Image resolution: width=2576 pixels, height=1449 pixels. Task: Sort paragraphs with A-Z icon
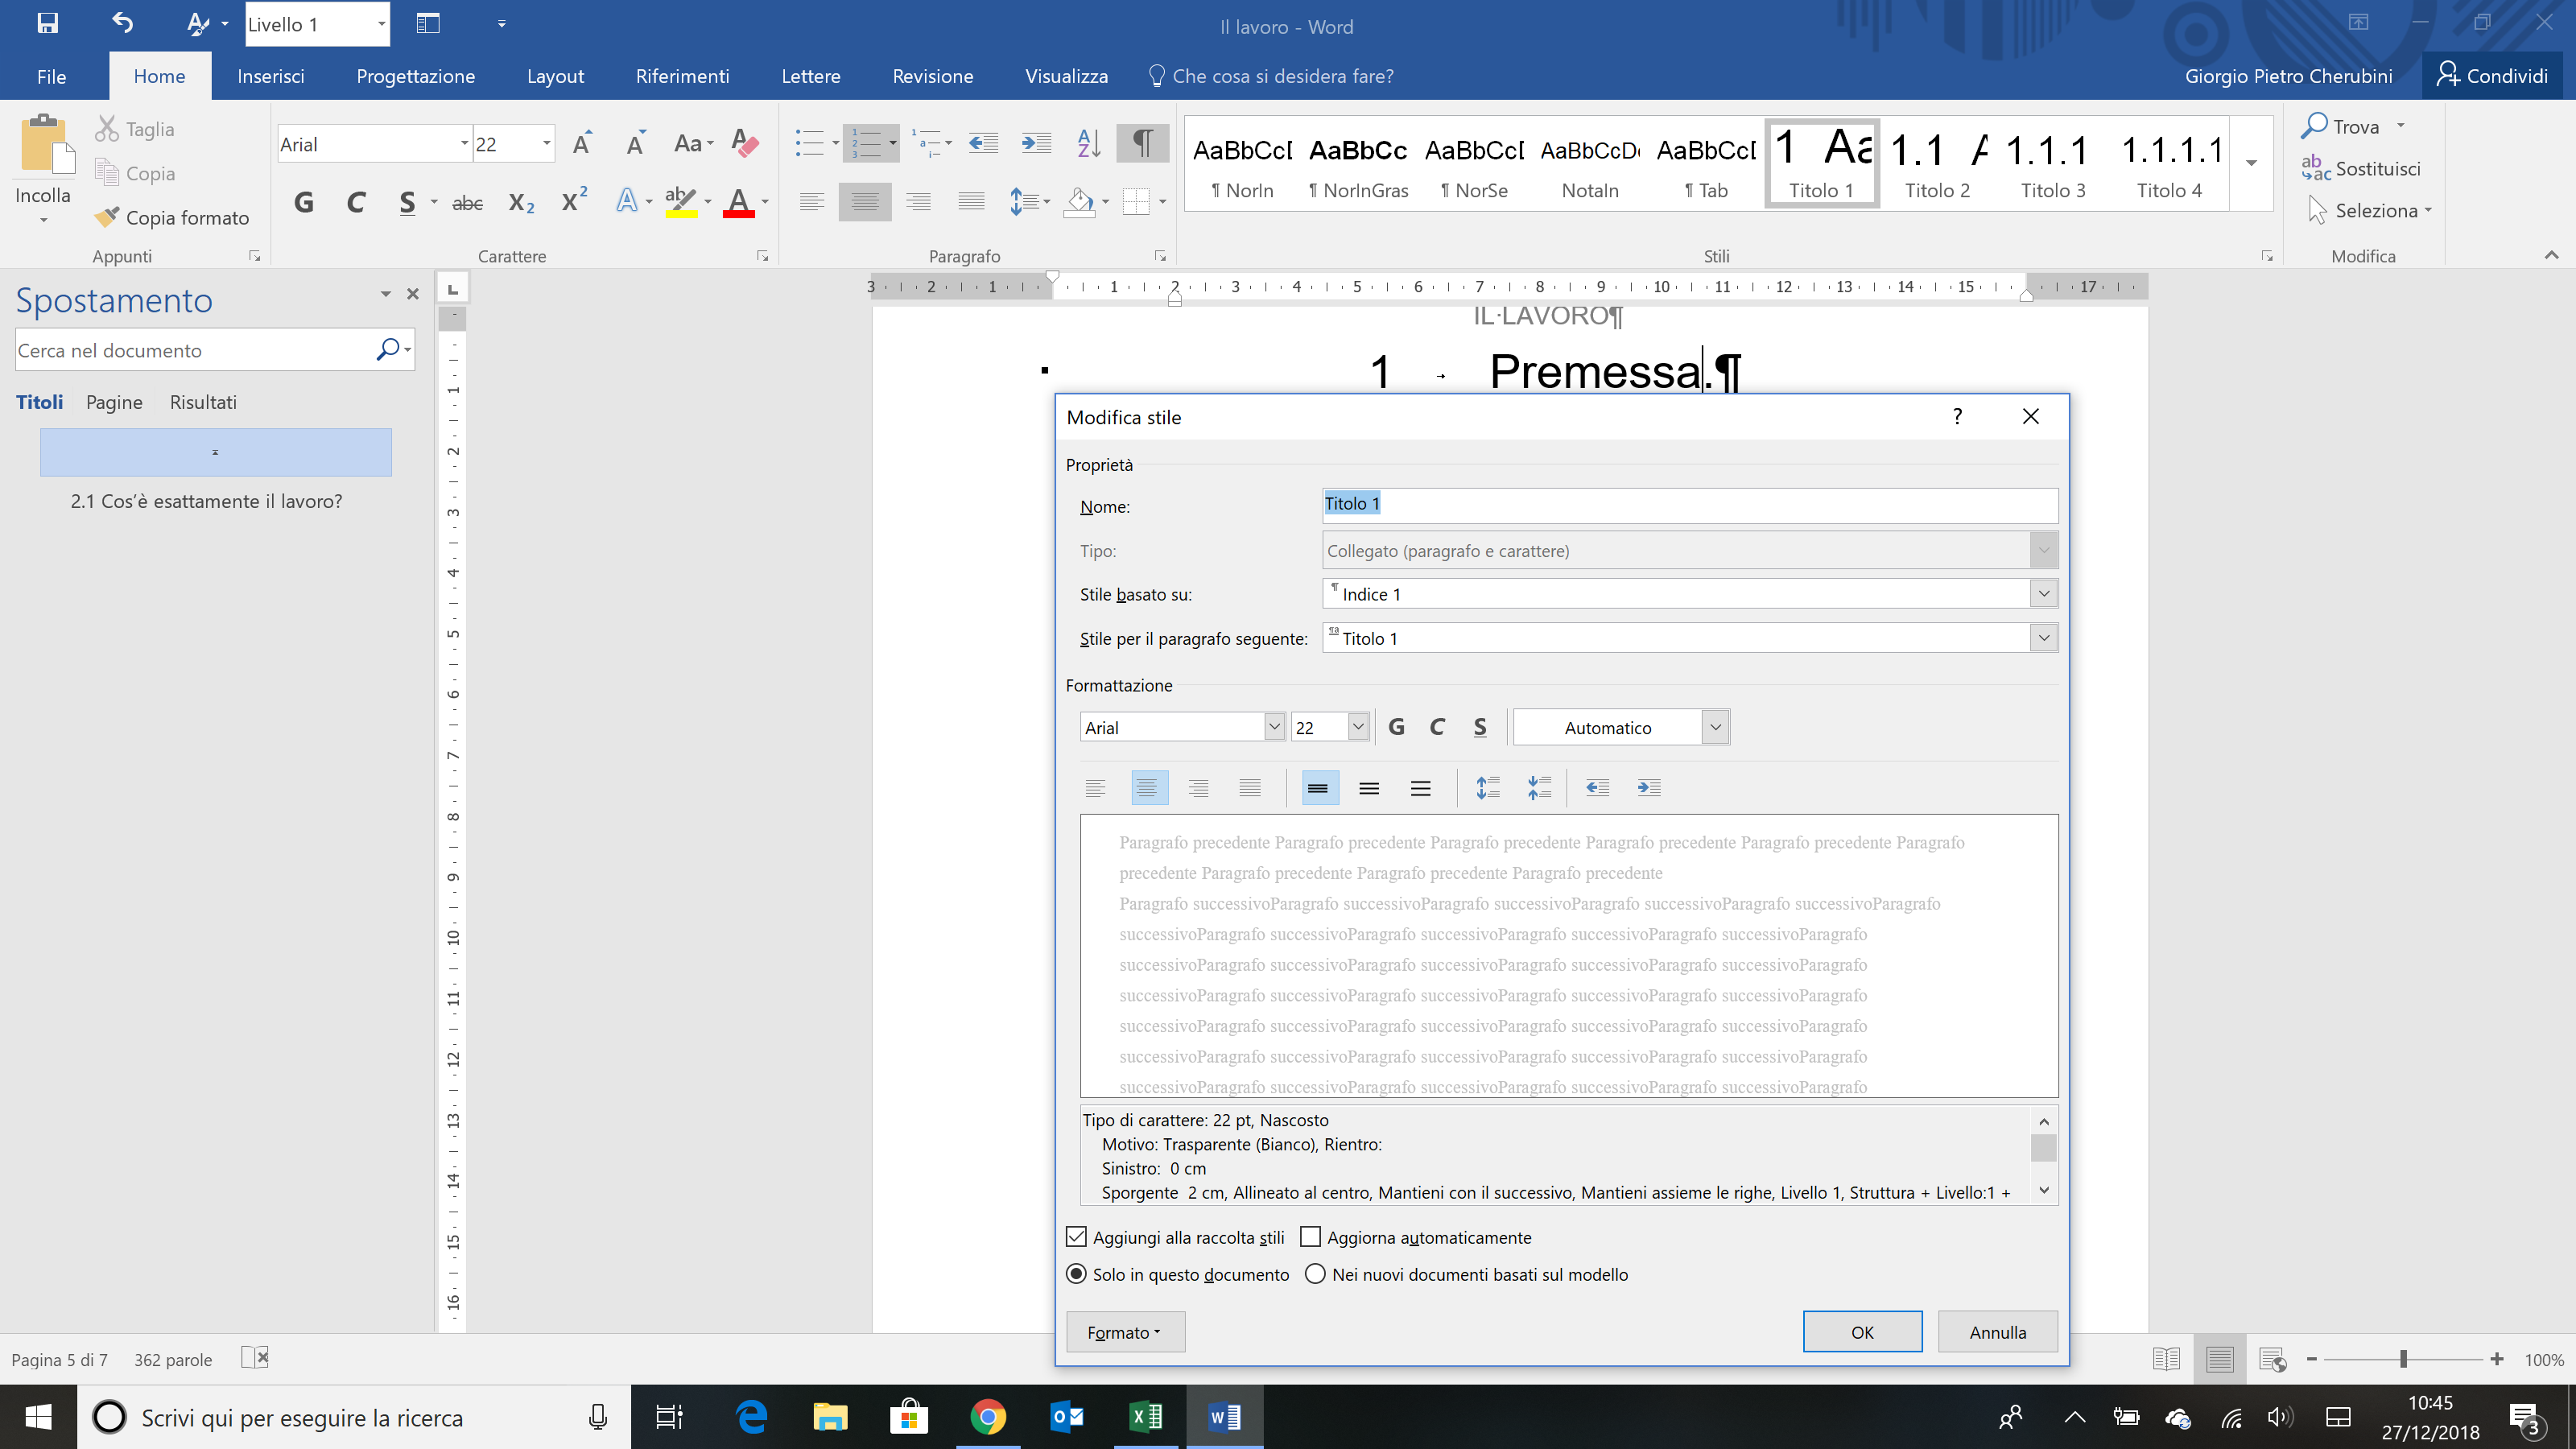click(1088, 144)
